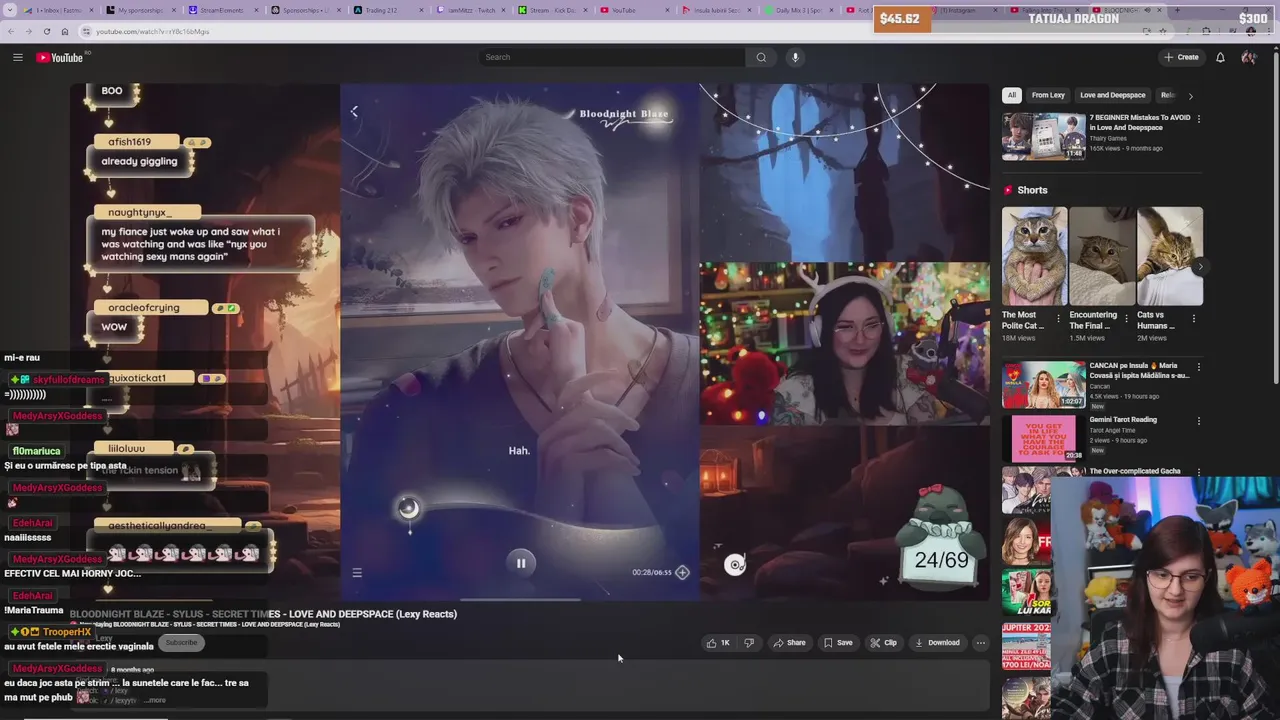The height and width of the screenshot is (720, 1280).
Task: Click the music disc icon in the overlay
Action: click(735, 565)
